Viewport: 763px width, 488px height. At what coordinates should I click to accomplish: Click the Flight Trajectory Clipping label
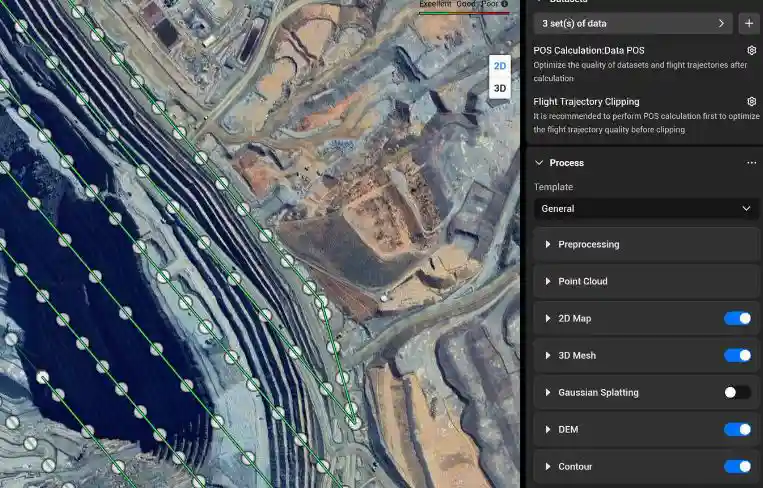point(586,102)
